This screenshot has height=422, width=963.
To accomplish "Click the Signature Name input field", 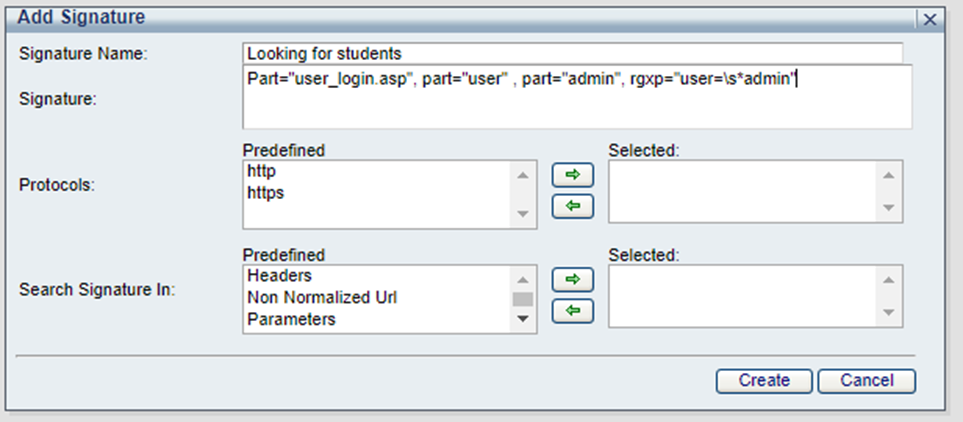I will (x=572, y=53).
